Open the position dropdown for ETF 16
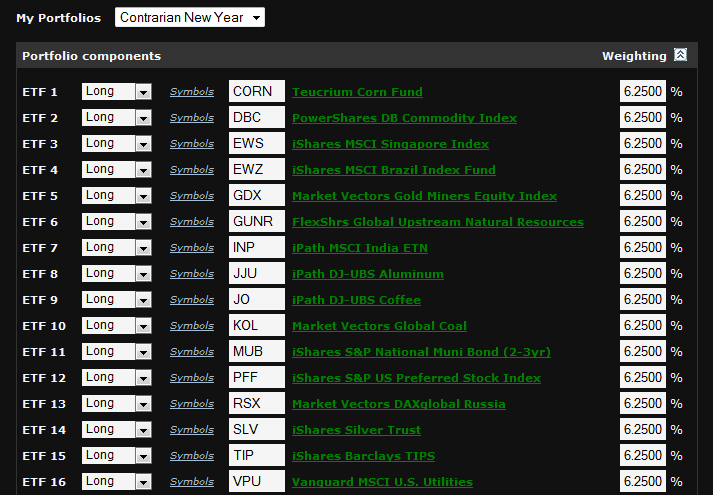Screen dimensions: 713x495 [116, 481]
